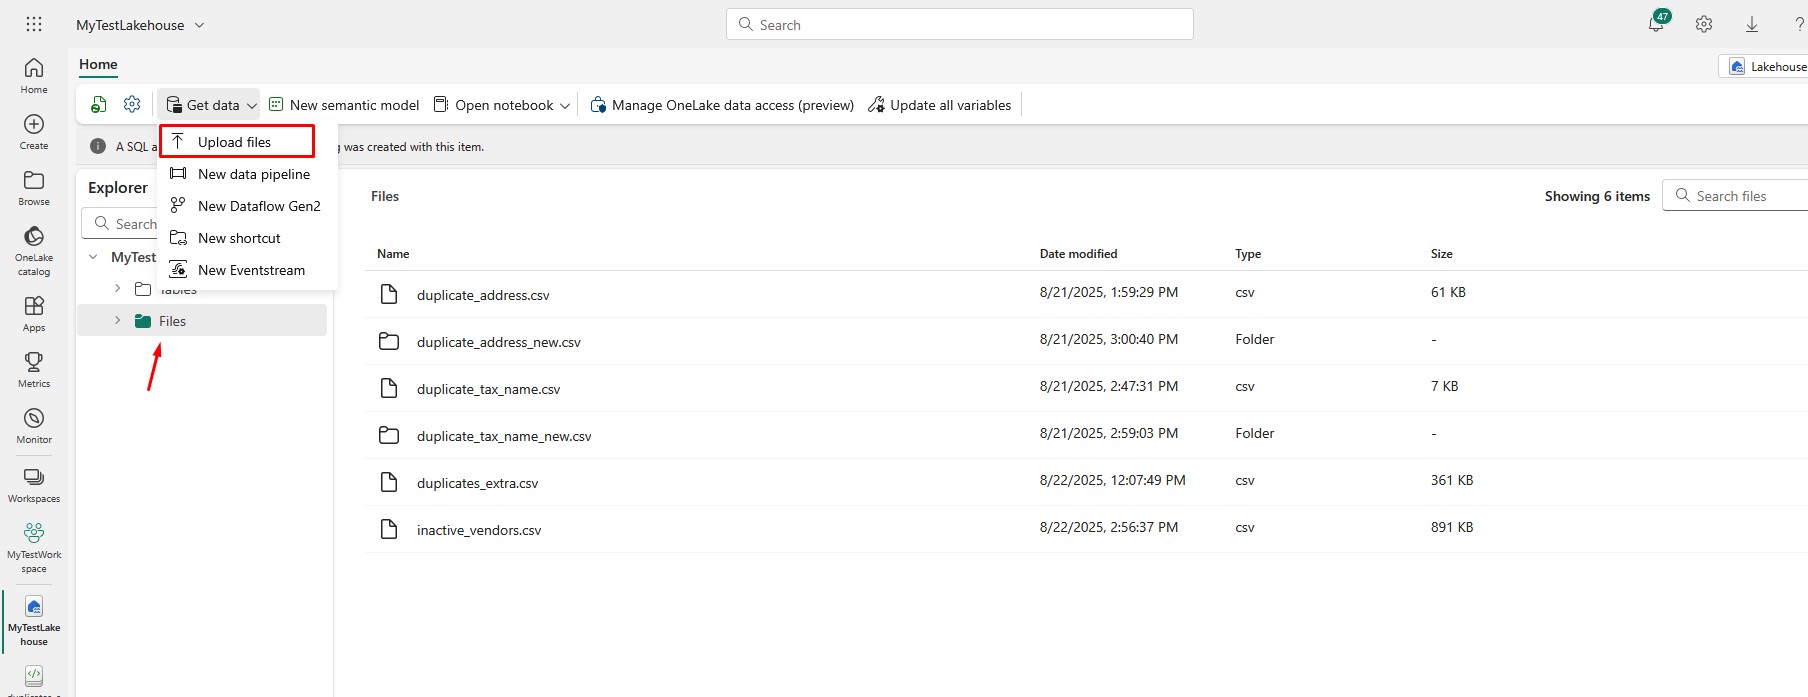The image size is (1808, 697).
Task: Click Update all variables button
Action: coord(940,105)
